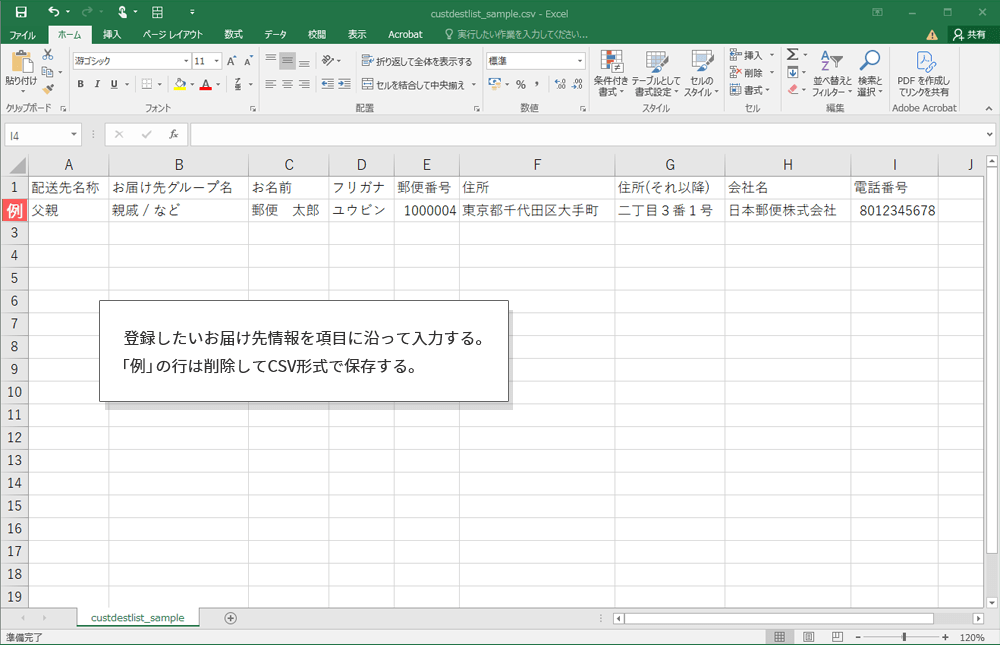The height and width of the screenshot is (645, 1000).
Task: Toggle wrap text for cell contents
Action: click(417, 61)
